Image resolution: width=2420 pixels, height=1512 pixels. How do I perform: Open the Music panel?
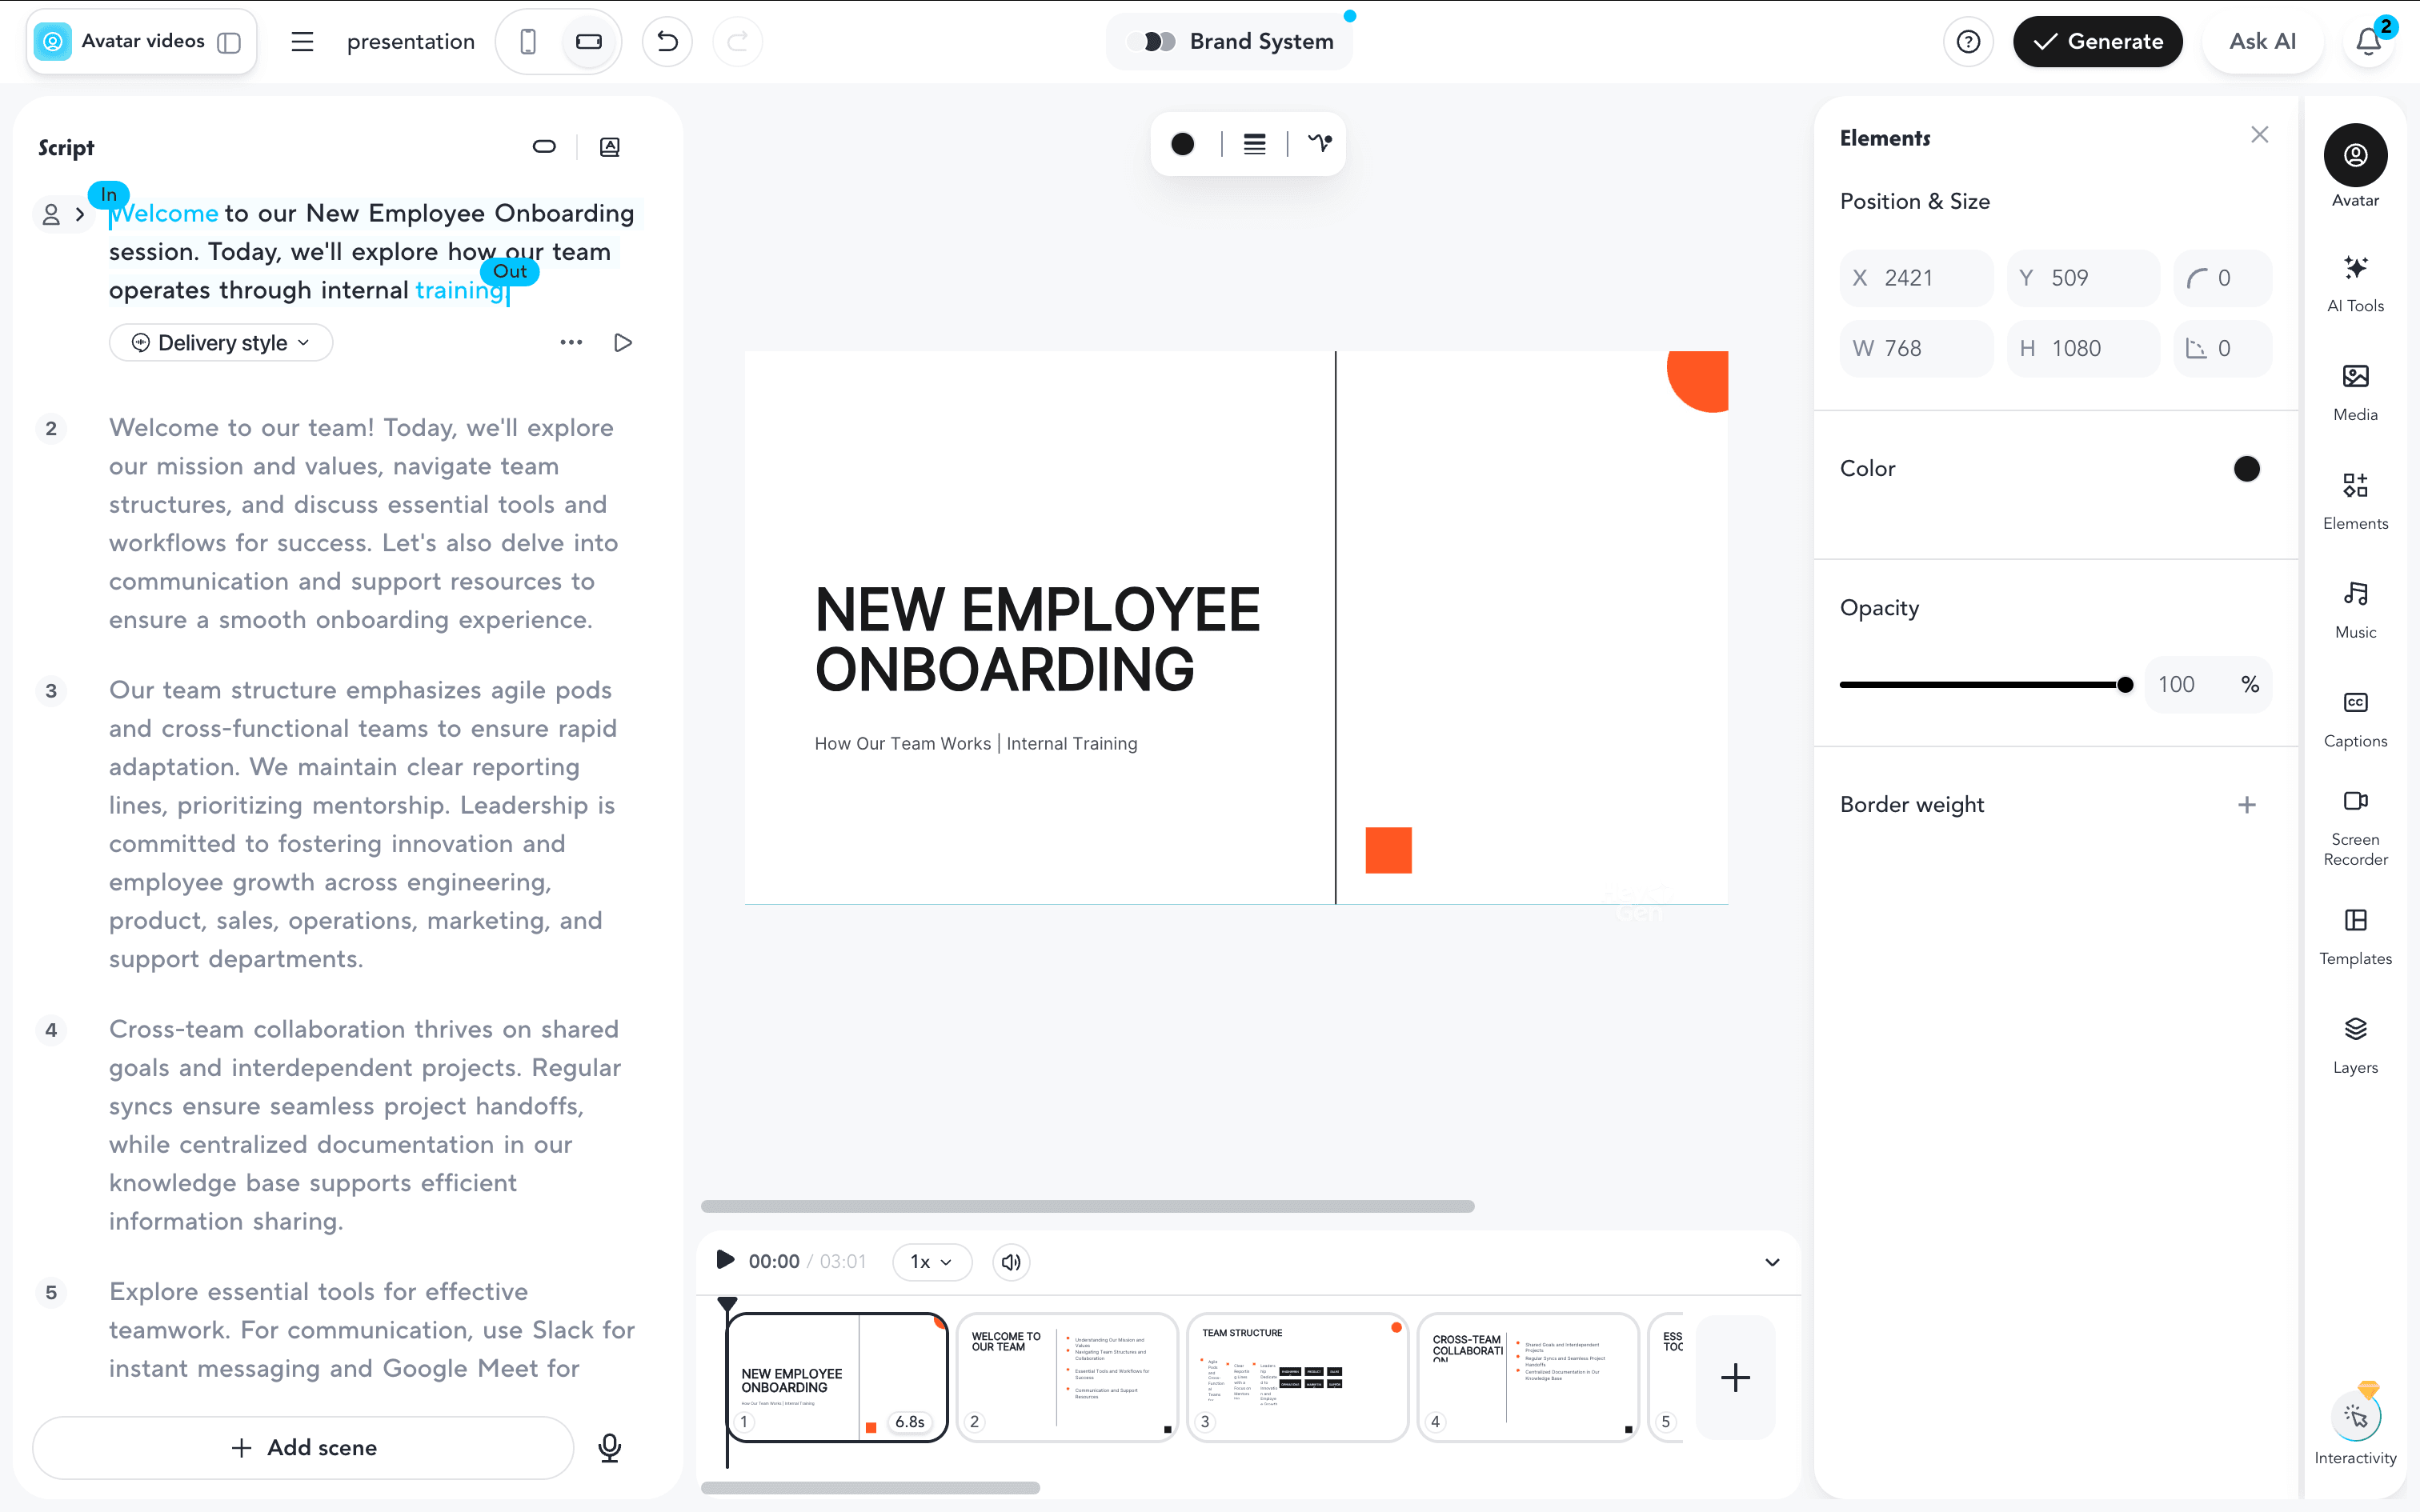tap(2355, 610)
